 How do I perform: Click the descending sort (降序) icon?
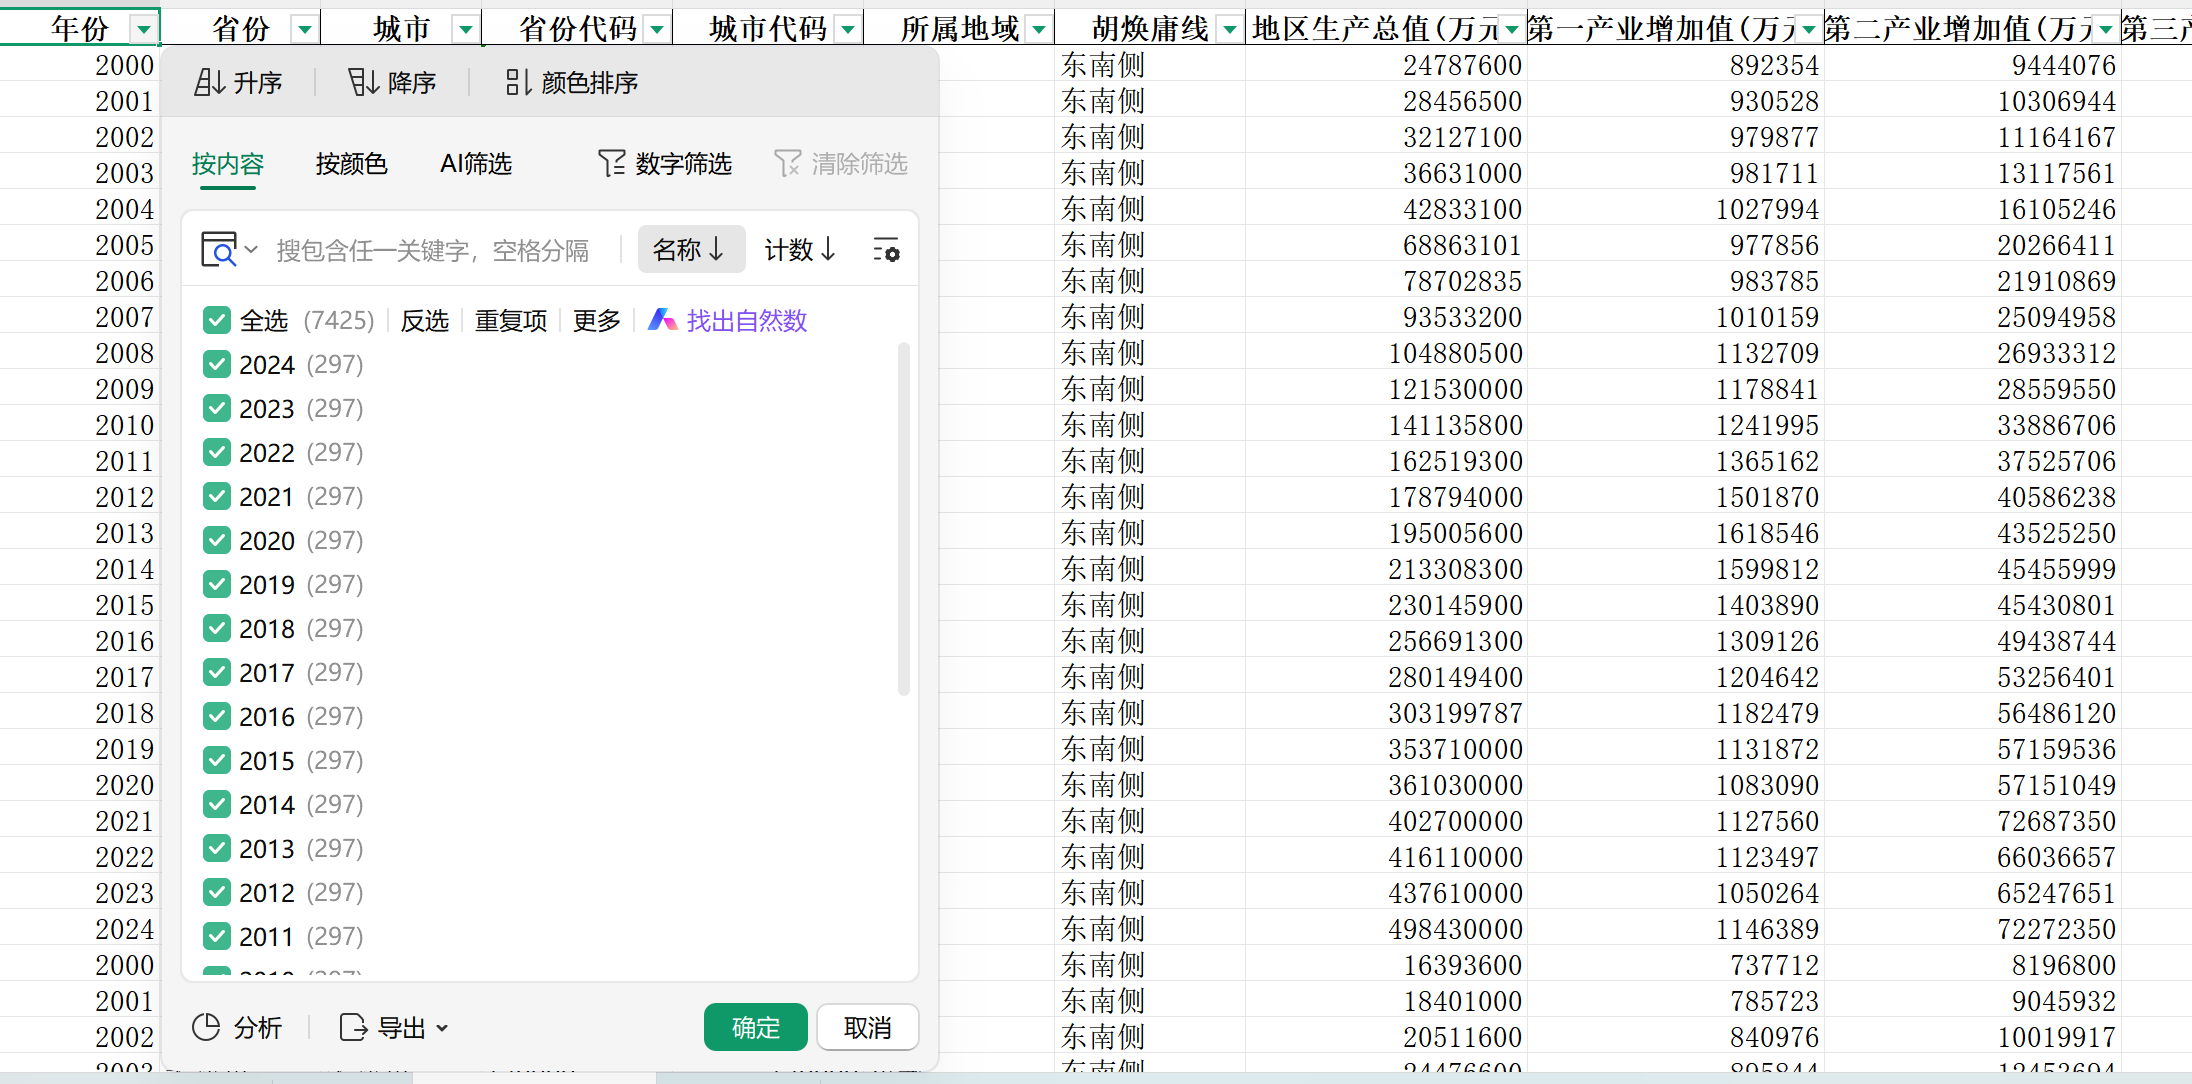coord(363,83)
